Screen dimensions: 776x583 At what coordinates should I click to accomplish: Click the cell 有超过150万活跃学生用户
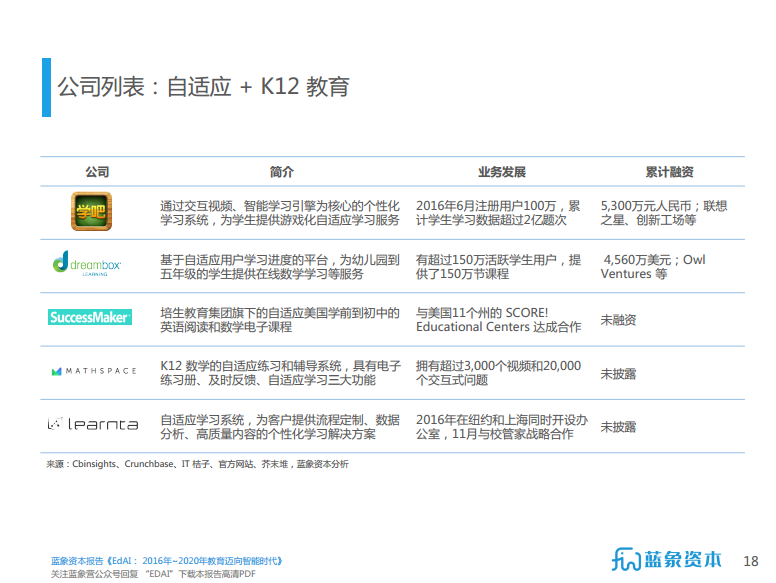click(498, 267)
